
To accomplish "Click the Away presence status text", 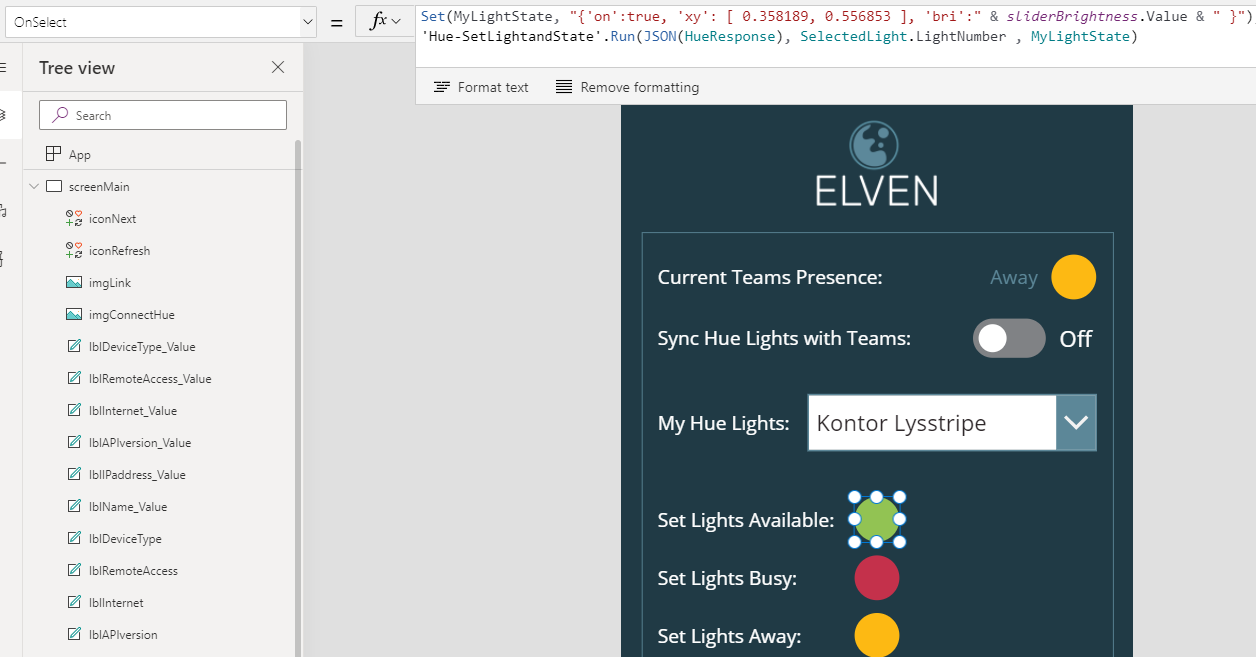I will click(x=1014, y=277).
